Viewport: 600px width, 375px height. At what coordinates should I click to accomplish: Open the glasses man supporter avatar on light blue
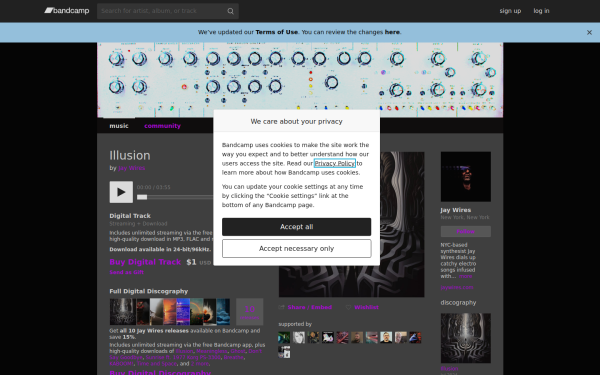[386, 338]
